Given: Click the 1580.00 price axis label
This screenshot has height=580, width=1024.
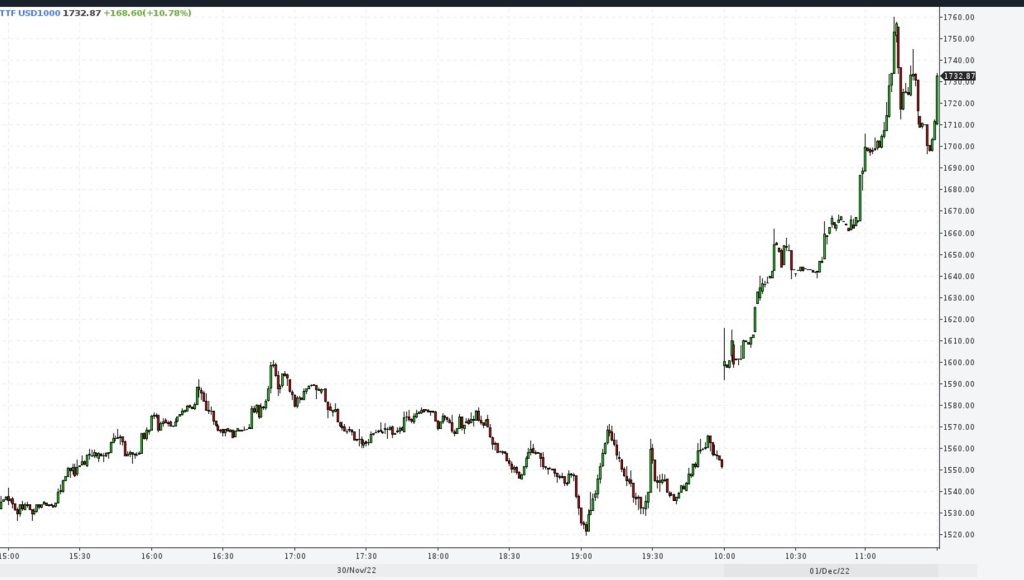Looking at the screenshot, I should tap(959, 406).
